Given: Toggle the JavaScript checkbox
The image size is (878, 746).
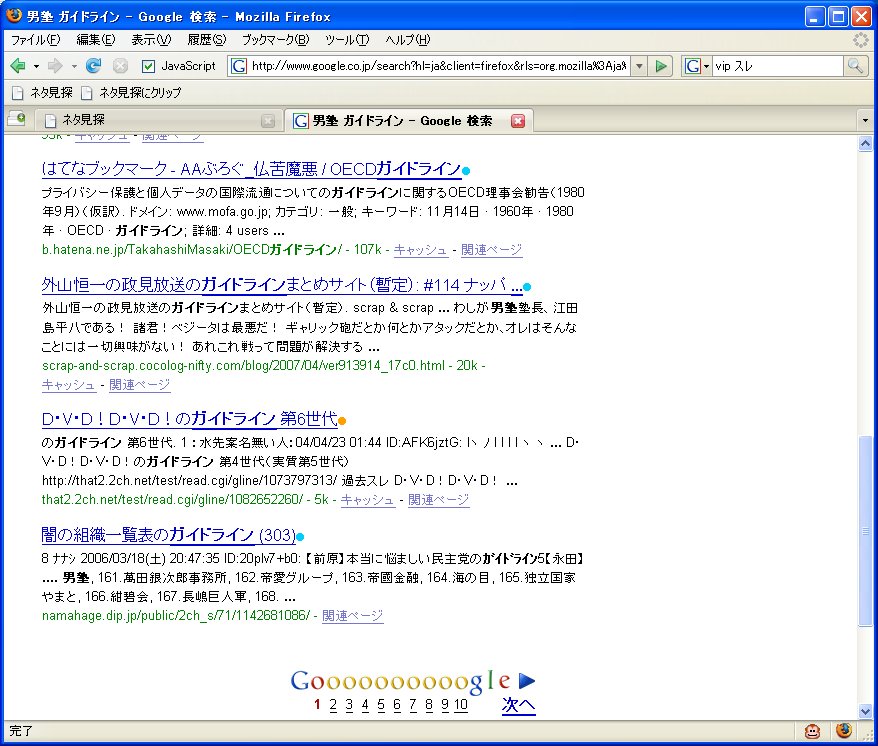Looking at the screenshot, I should pos(148,66).
